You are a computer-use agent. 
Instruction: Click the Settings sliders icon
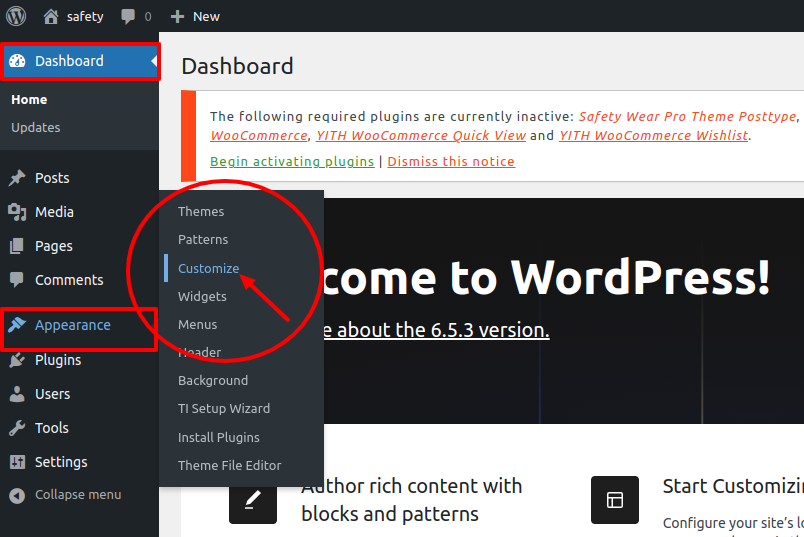17,462
